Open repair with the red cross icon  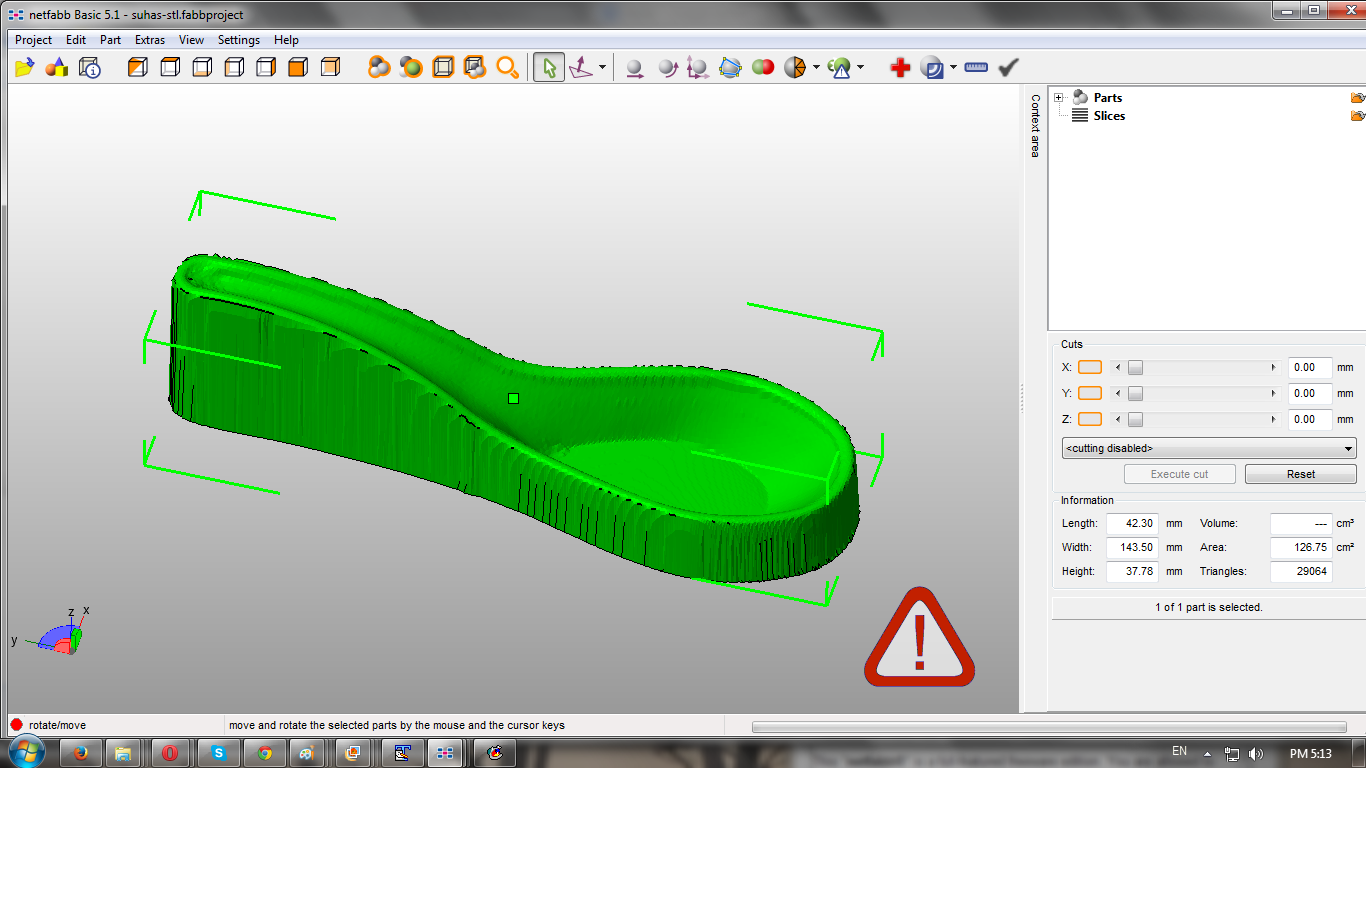pyautogui.click(x=900, y=67)
